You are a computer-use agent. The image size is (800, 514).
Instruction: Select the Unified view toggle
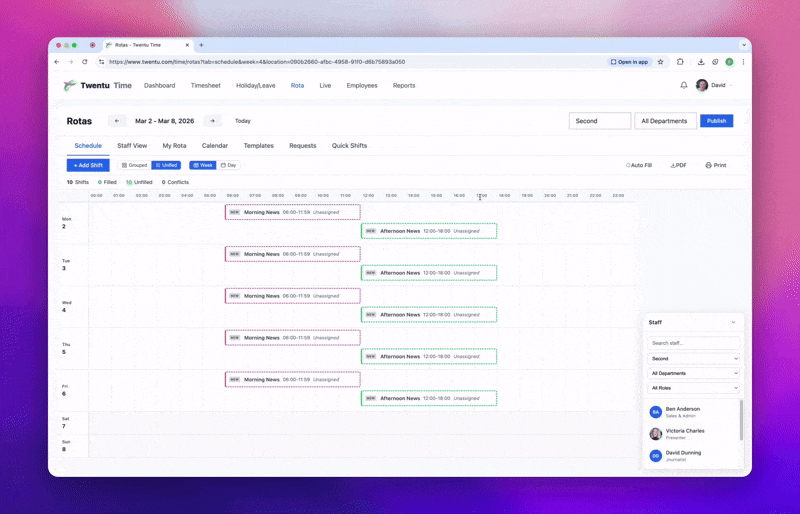coord(166,165)
